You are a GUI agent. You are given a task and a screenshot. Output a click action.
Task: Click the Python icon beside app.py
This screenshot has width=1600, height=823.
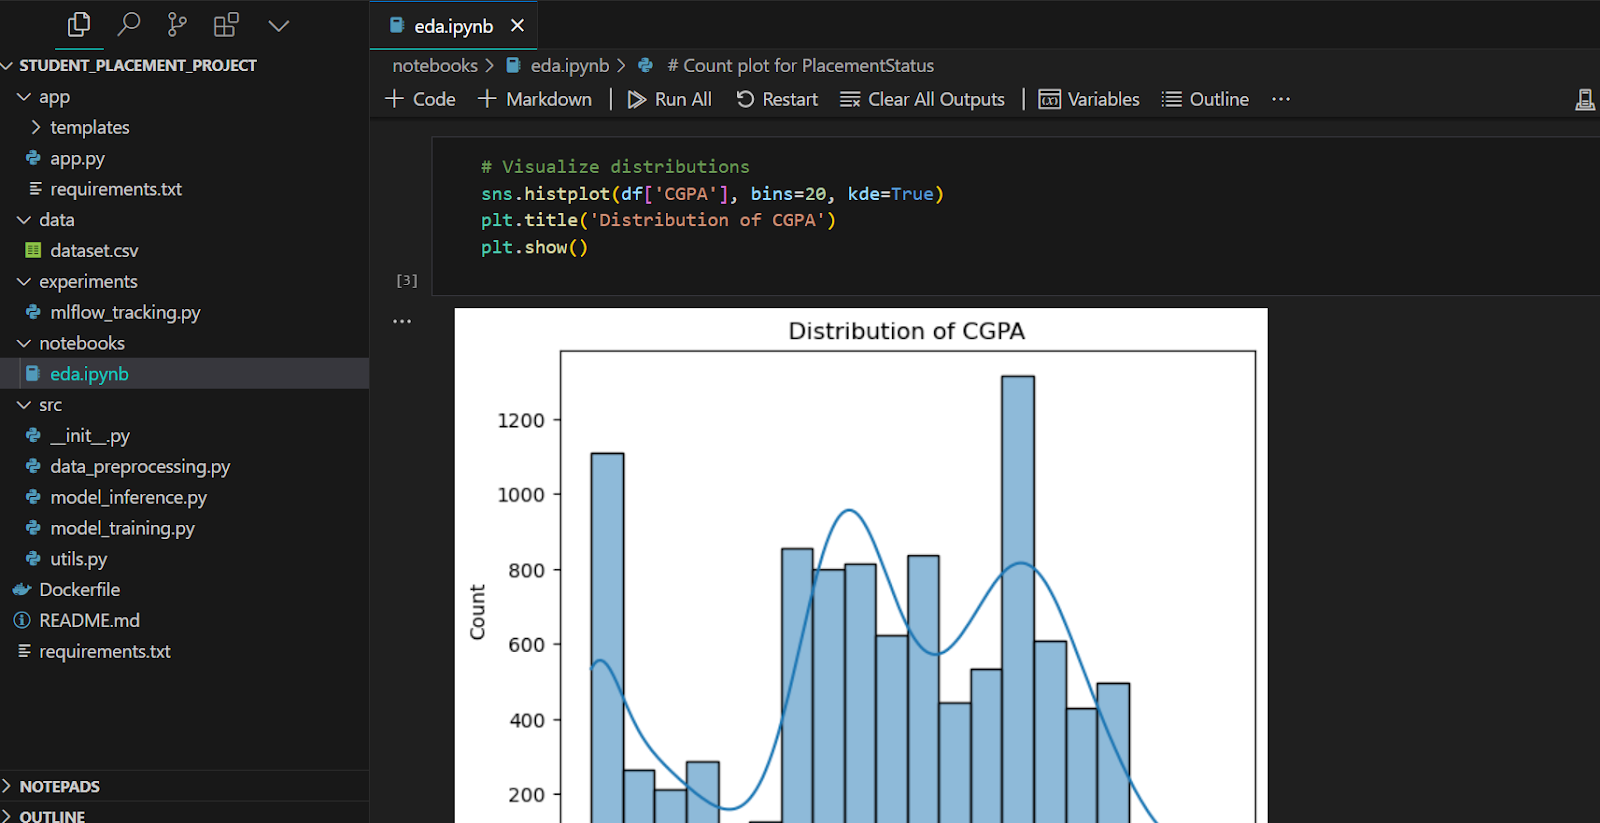tap(33, 158)
